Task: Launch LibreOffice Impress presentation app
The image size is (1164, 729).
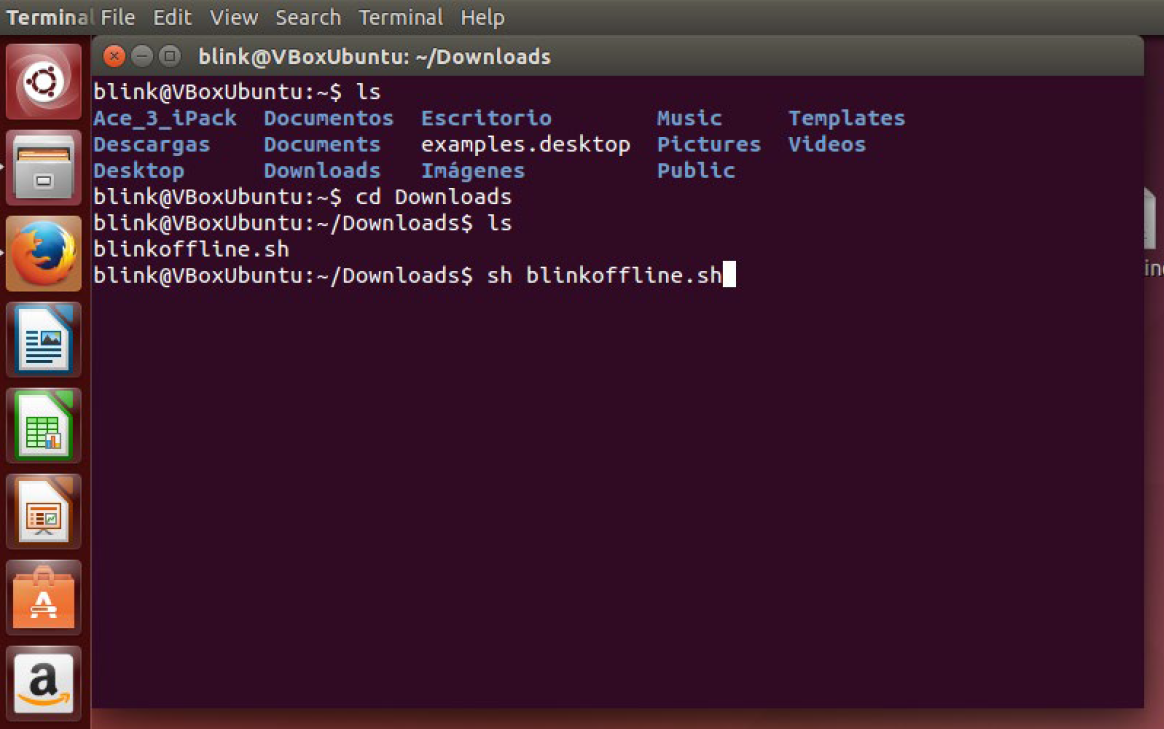Action: pos(44,511)
